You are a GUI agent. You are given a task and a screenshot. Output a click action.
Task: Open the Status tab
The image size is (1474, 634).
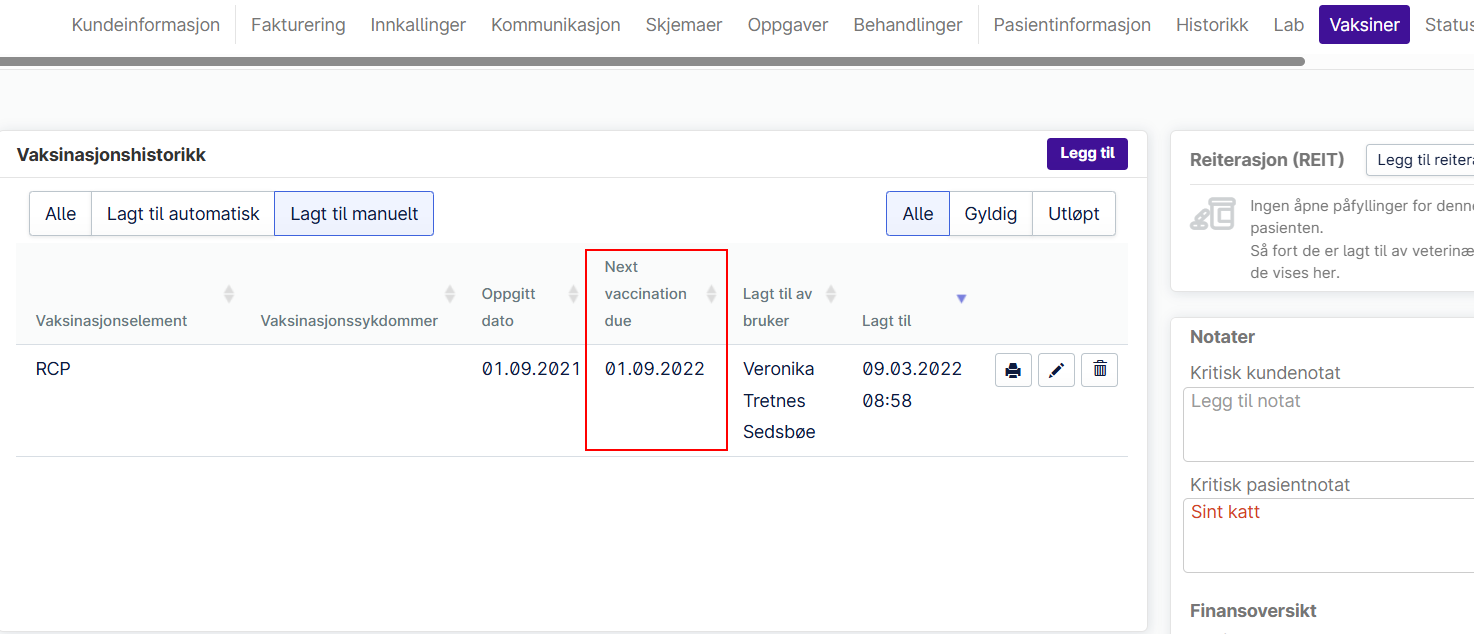pyautogui.click(x=1448, y=25)
